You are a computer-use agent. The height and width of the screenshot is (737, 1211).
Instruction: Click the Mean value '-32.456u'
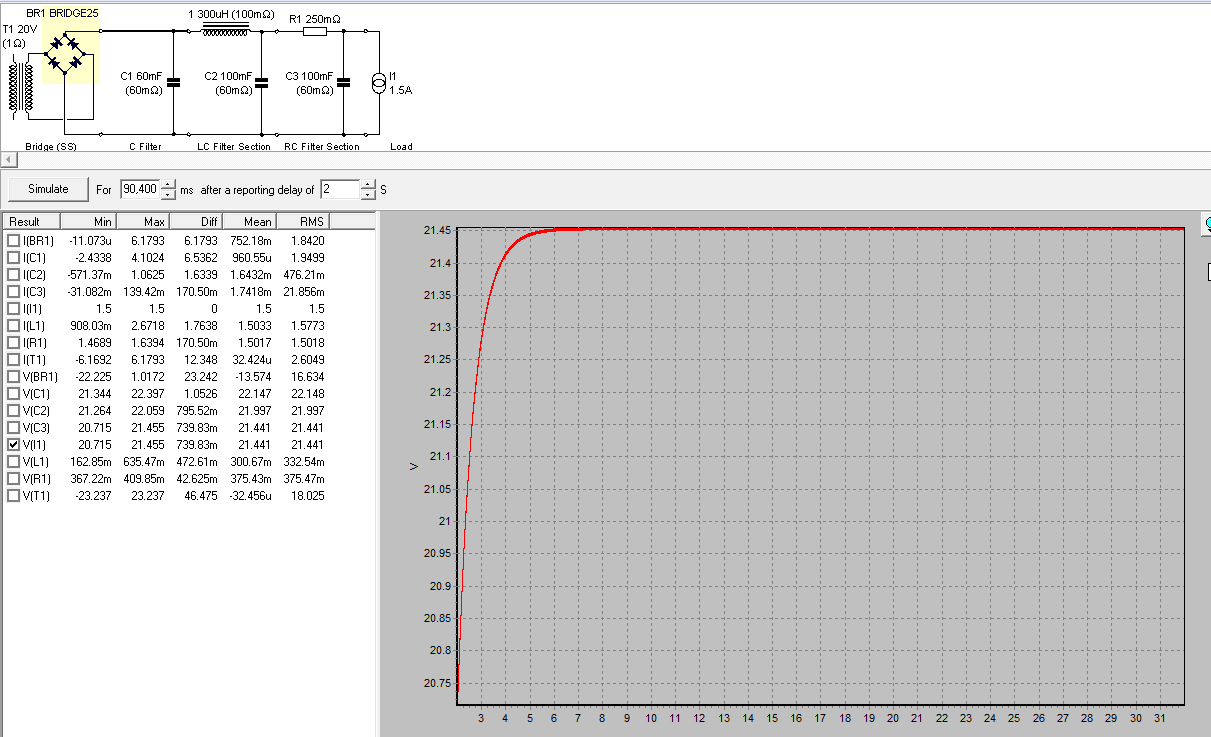pyautogui.click(x=250, y=495)
